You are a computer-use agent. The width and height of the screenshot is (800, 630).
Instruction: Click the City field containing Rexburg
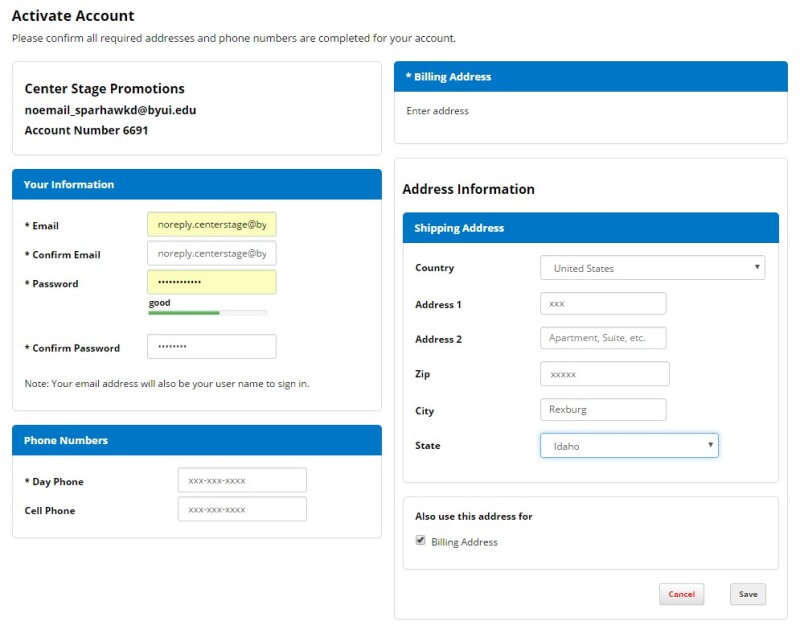coord(602,409)
